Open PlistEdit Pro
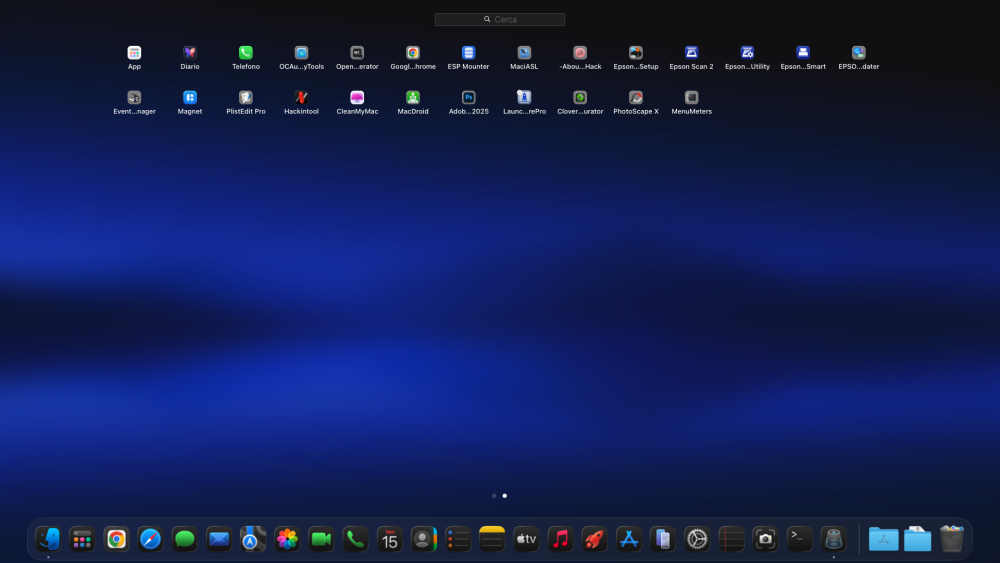Screen dimensions: 1000x563 [x=246, y=98]
